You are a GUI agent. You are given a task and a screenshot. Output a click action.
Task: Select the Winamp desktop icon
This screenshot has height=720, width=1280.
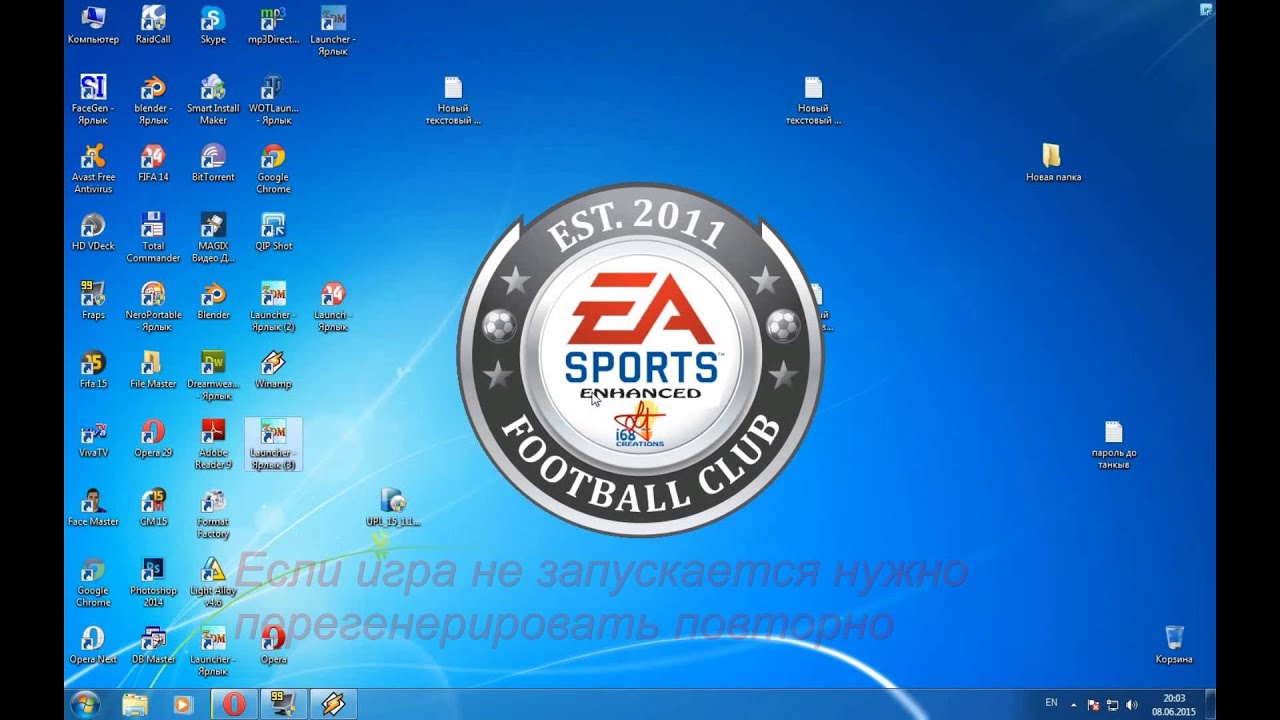click(273, 370)
